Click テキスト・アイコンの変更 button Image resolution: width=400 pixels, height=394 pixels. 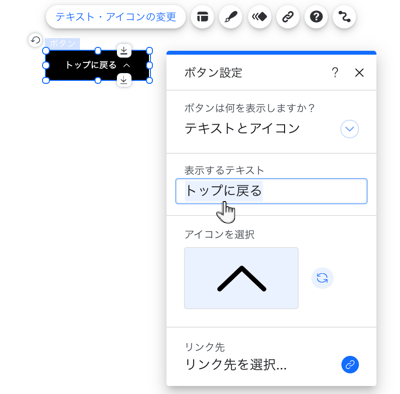(x=116, y=17)
